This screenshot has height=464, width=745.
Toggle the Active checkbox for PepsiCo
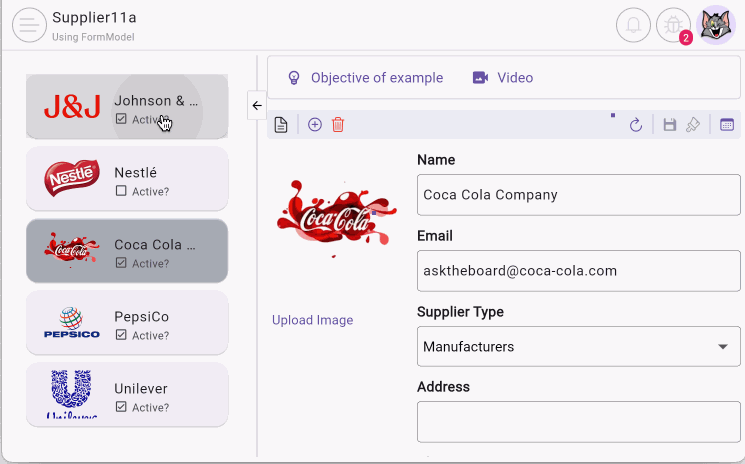coord(121,335)
